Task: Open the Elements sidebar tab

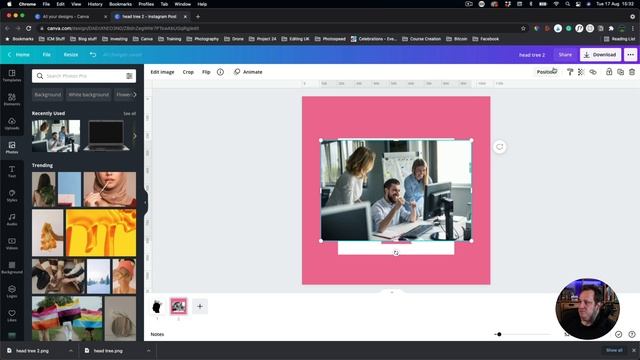Action: click(x=12, y=99)
